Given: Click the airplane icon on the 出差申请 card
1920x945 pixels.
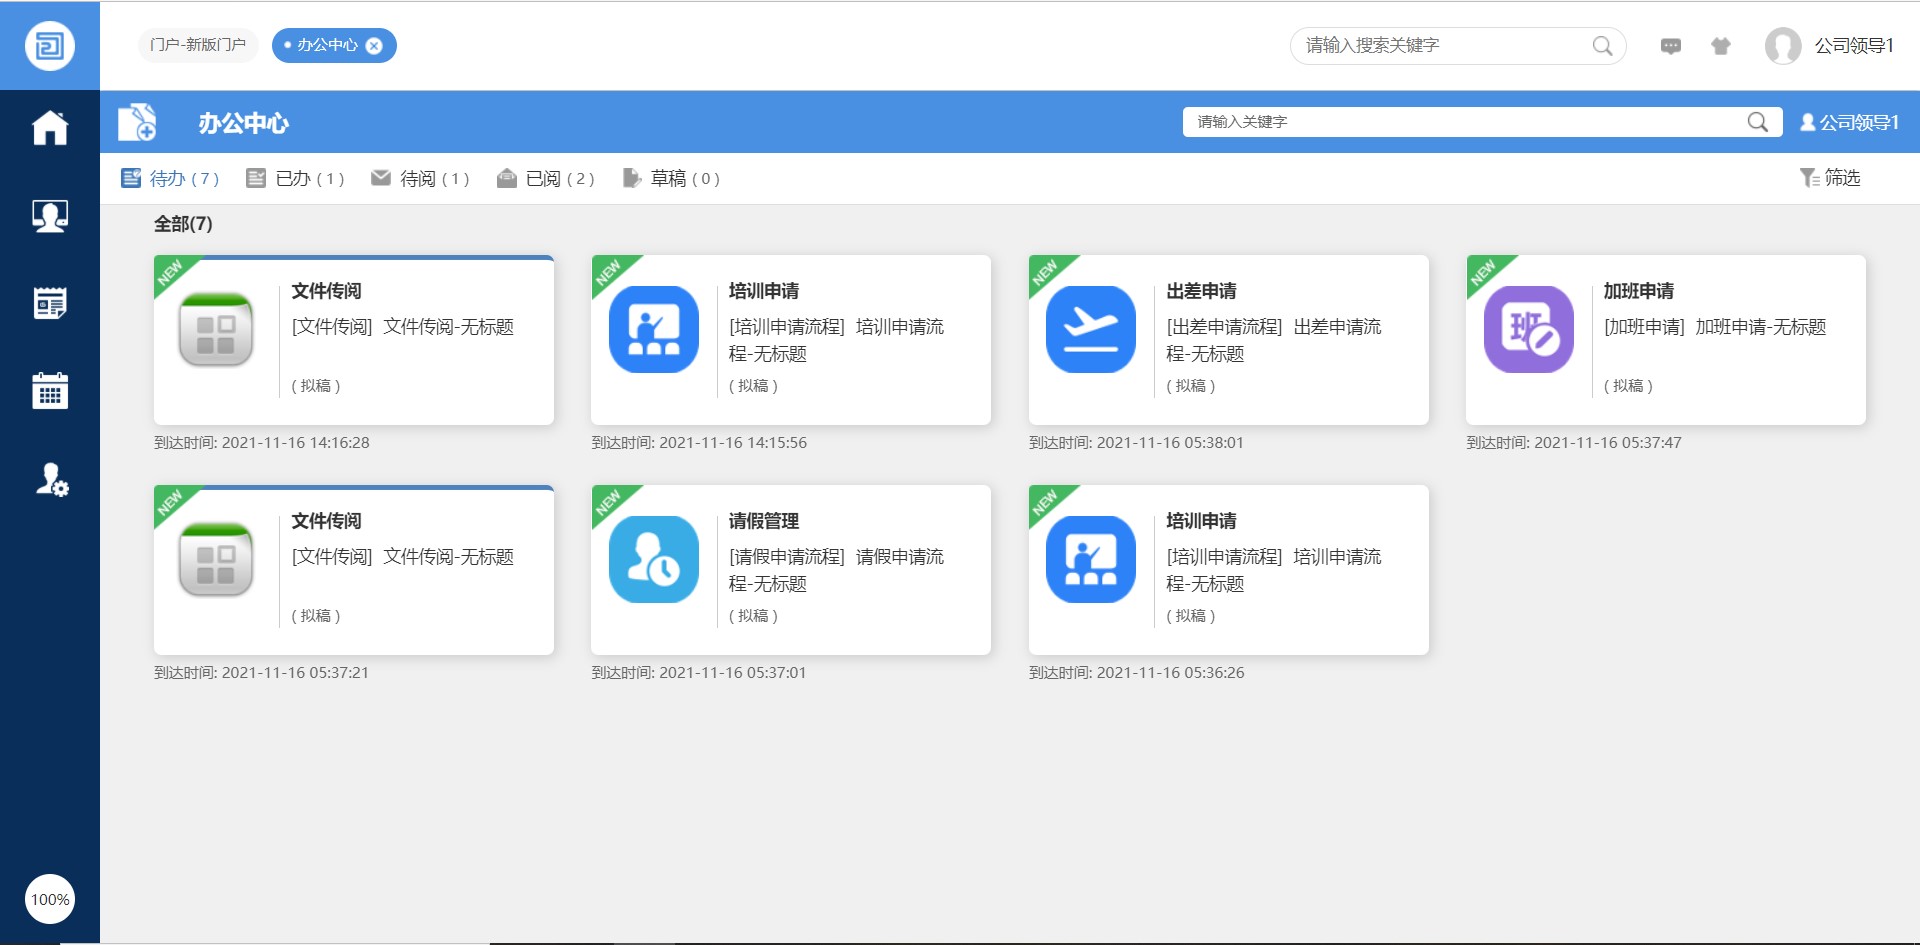Looking at the screenshot, I should pos(1091,330).
